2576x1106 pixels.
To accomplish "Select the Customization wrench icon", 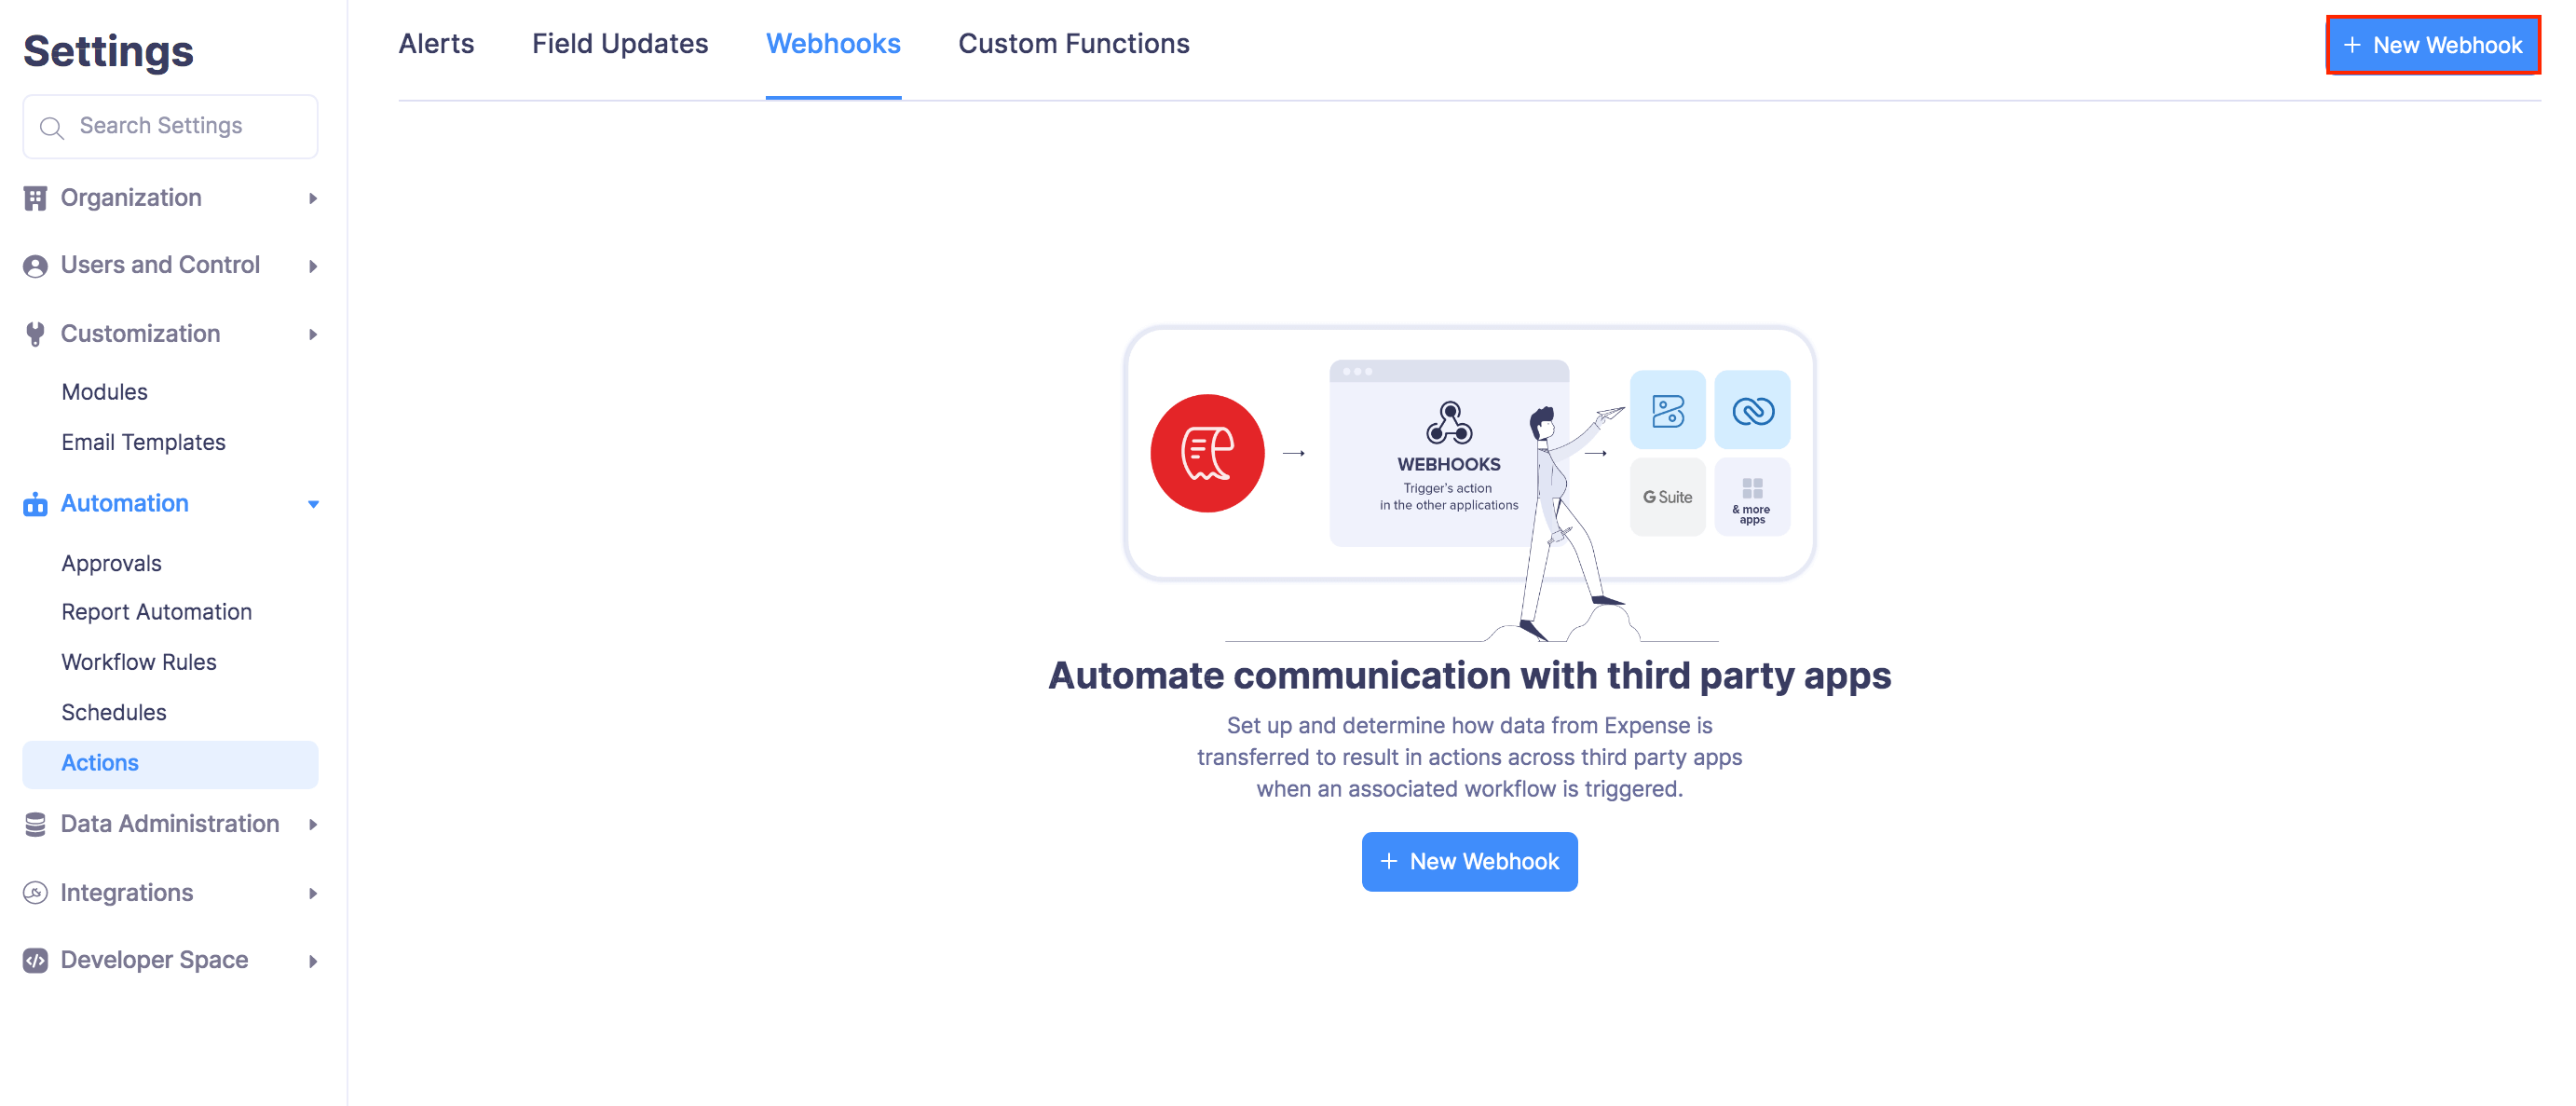I will 36,333.
